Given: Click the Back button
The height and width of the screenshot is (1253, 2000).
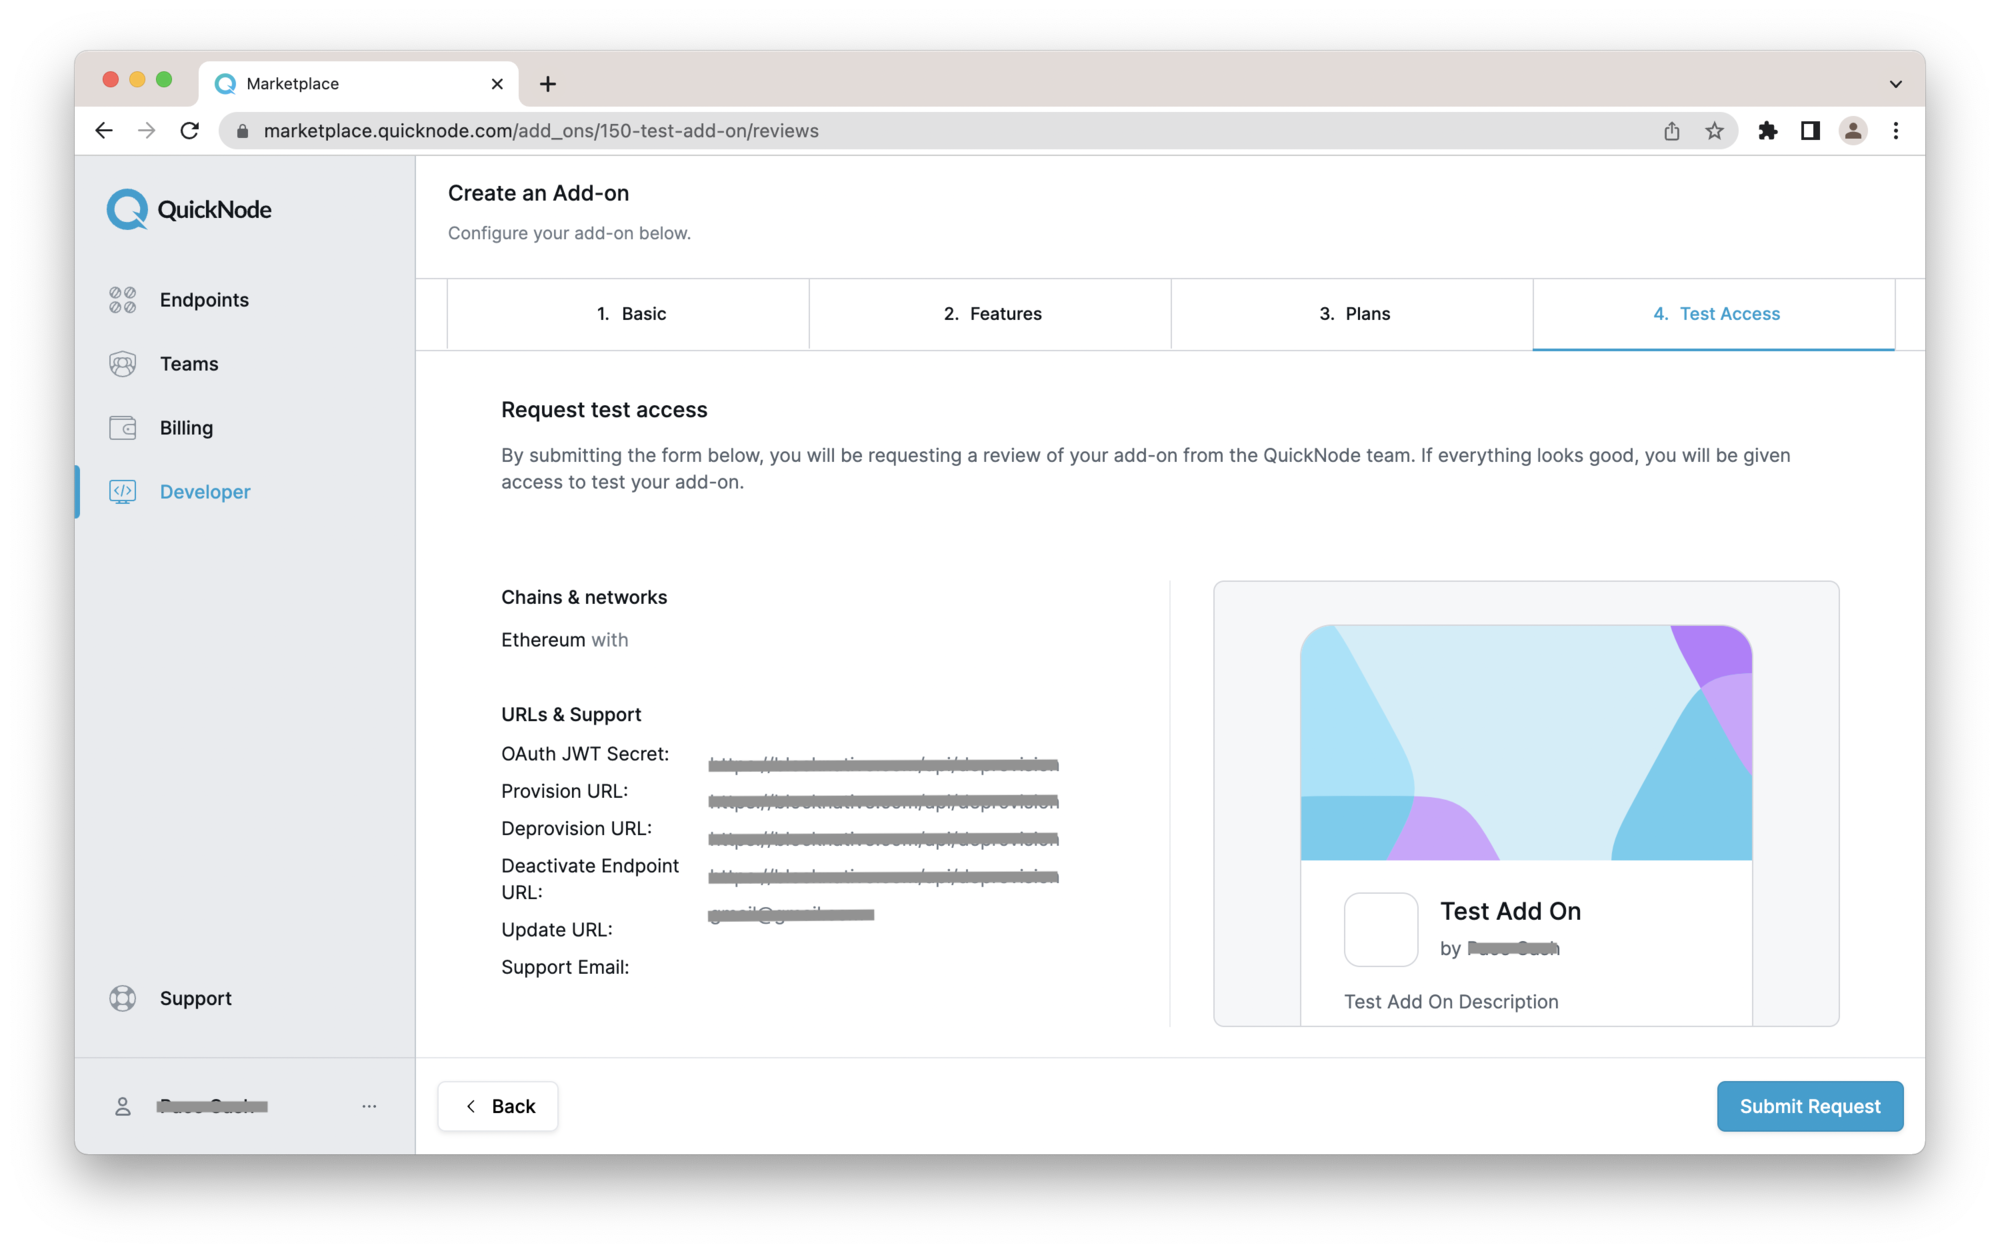Looking at the screenshot, I should tap(498, 1106).
